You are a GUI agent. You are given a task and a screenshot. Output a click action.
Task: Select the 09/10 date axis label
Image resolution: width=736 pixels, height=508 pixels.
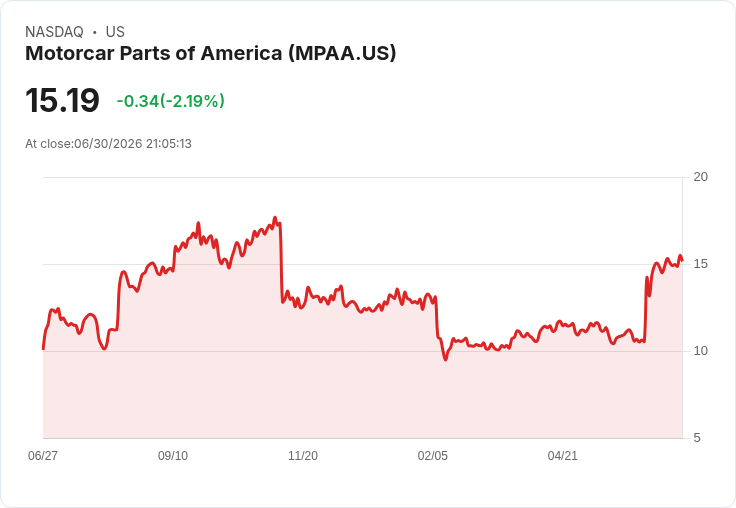pos(173,456)
